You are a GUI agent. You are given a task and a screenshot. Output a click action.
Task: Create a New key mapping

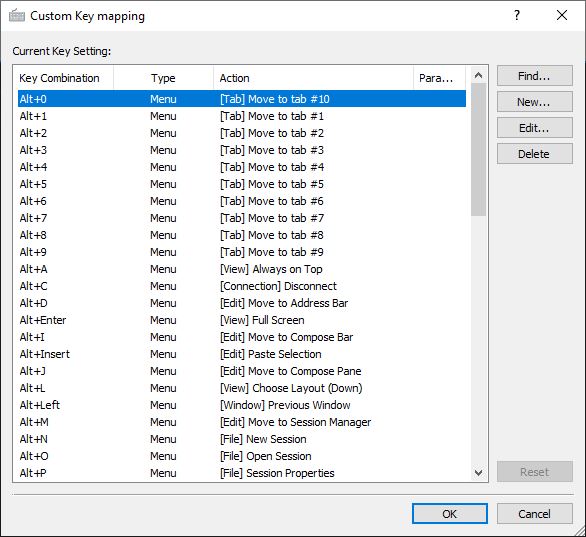(534, 102)
